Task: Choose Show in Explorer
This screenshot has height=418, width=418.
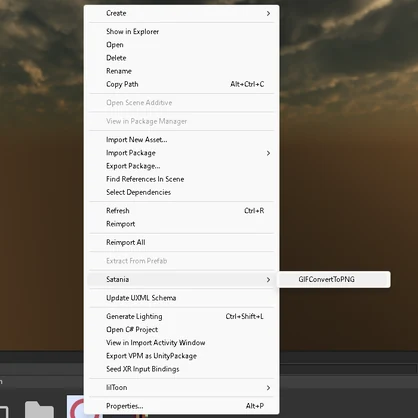Action: click(x=181, y=31)
